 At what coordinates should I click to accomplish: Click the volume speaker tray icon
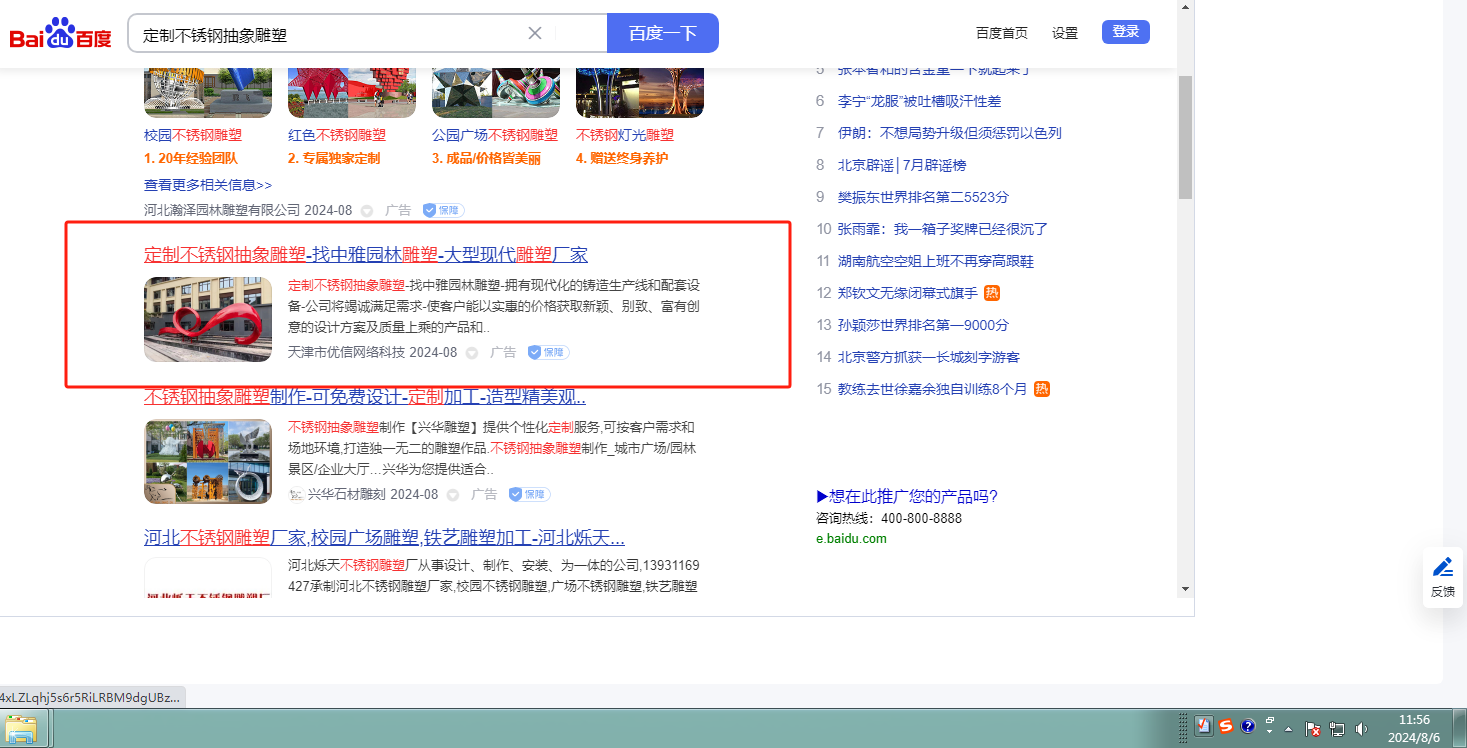(1362, 729)
